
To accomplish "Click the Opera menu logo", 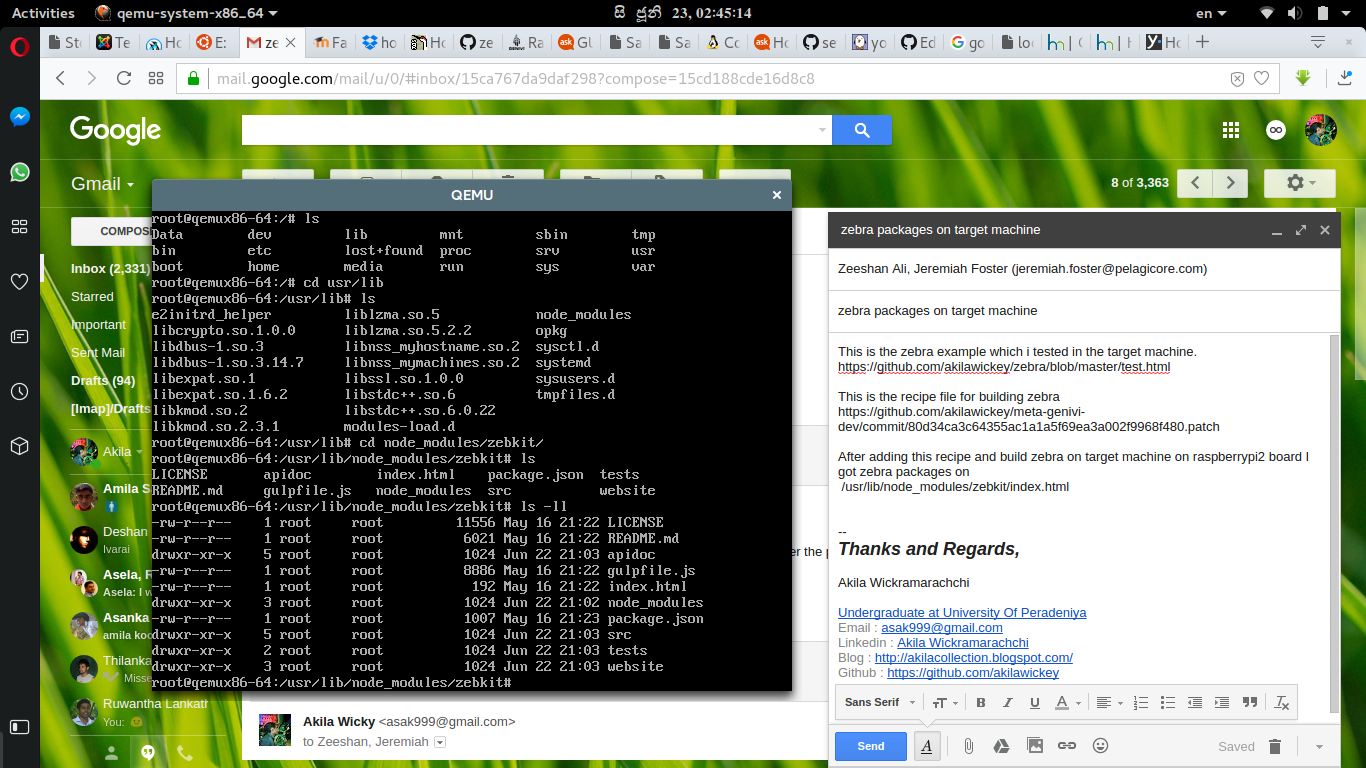I will click(19, 46).
